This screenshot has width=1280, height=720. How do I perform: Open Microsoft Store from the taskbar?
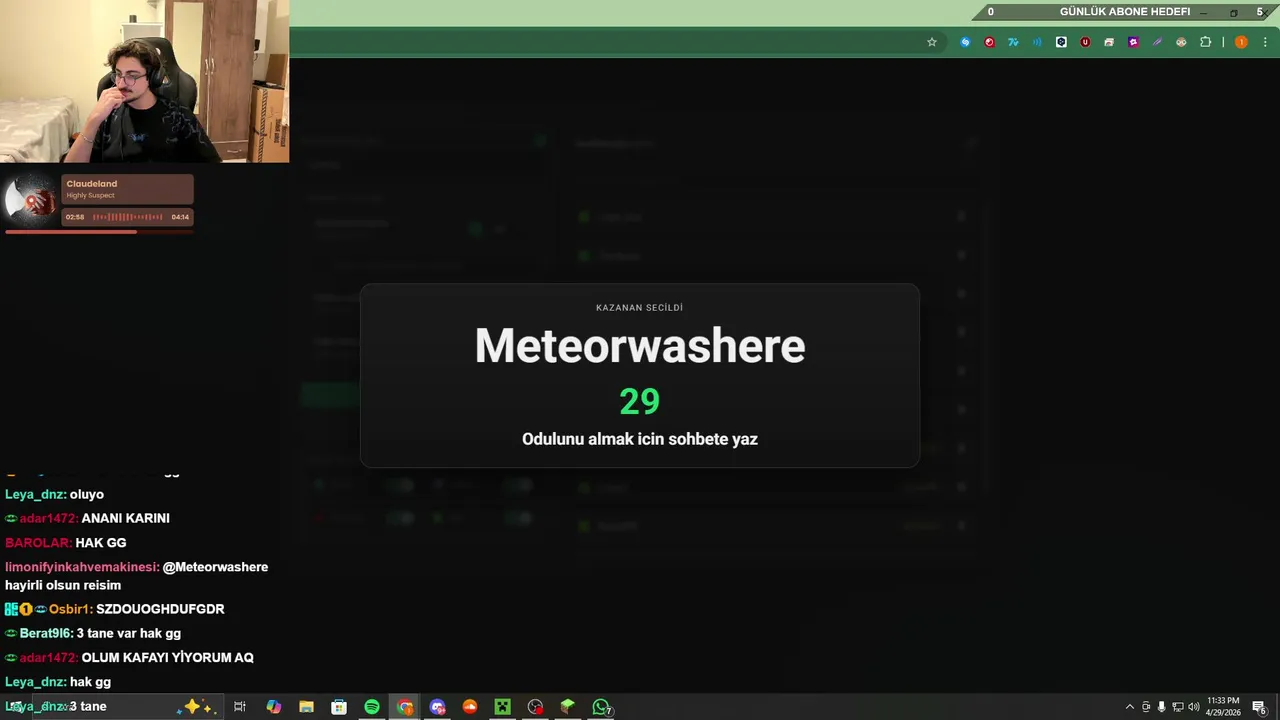coord(339,707)
